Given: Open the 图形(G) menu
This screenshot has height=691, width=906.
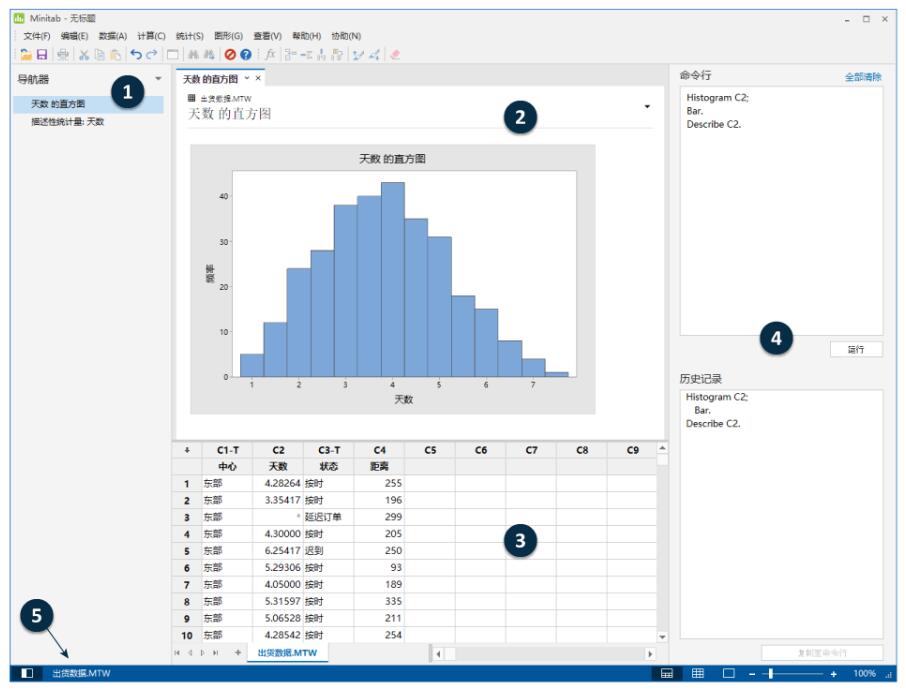Looking at the screenshot, I should (228, 36).
